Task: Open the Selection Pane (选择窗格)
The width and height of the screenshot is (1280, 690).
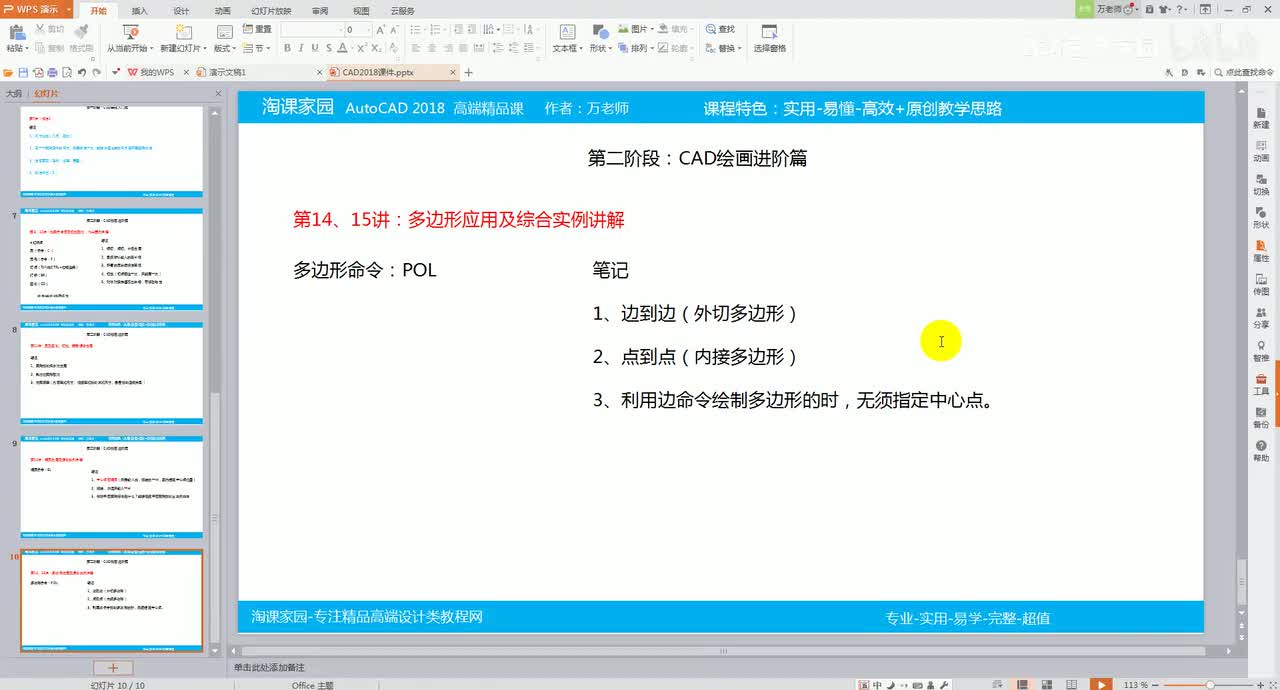Action: coord(770,40)
